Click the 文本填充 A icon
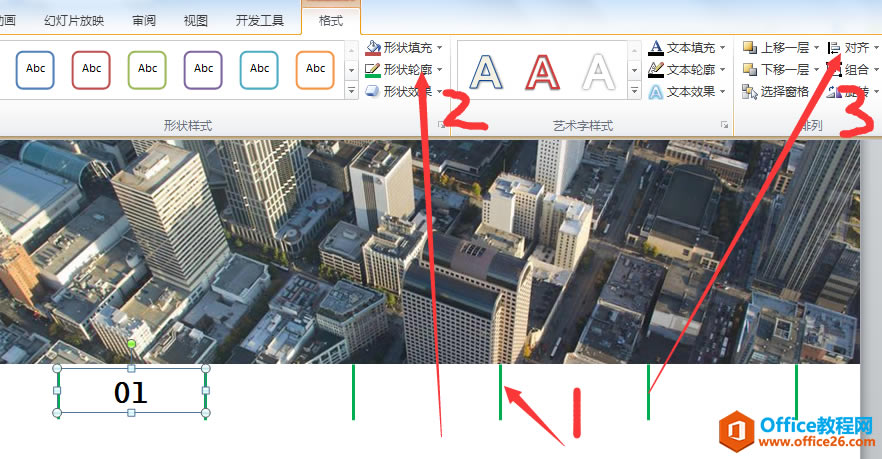This screenshot has height=459, width=882. [656, 48]
